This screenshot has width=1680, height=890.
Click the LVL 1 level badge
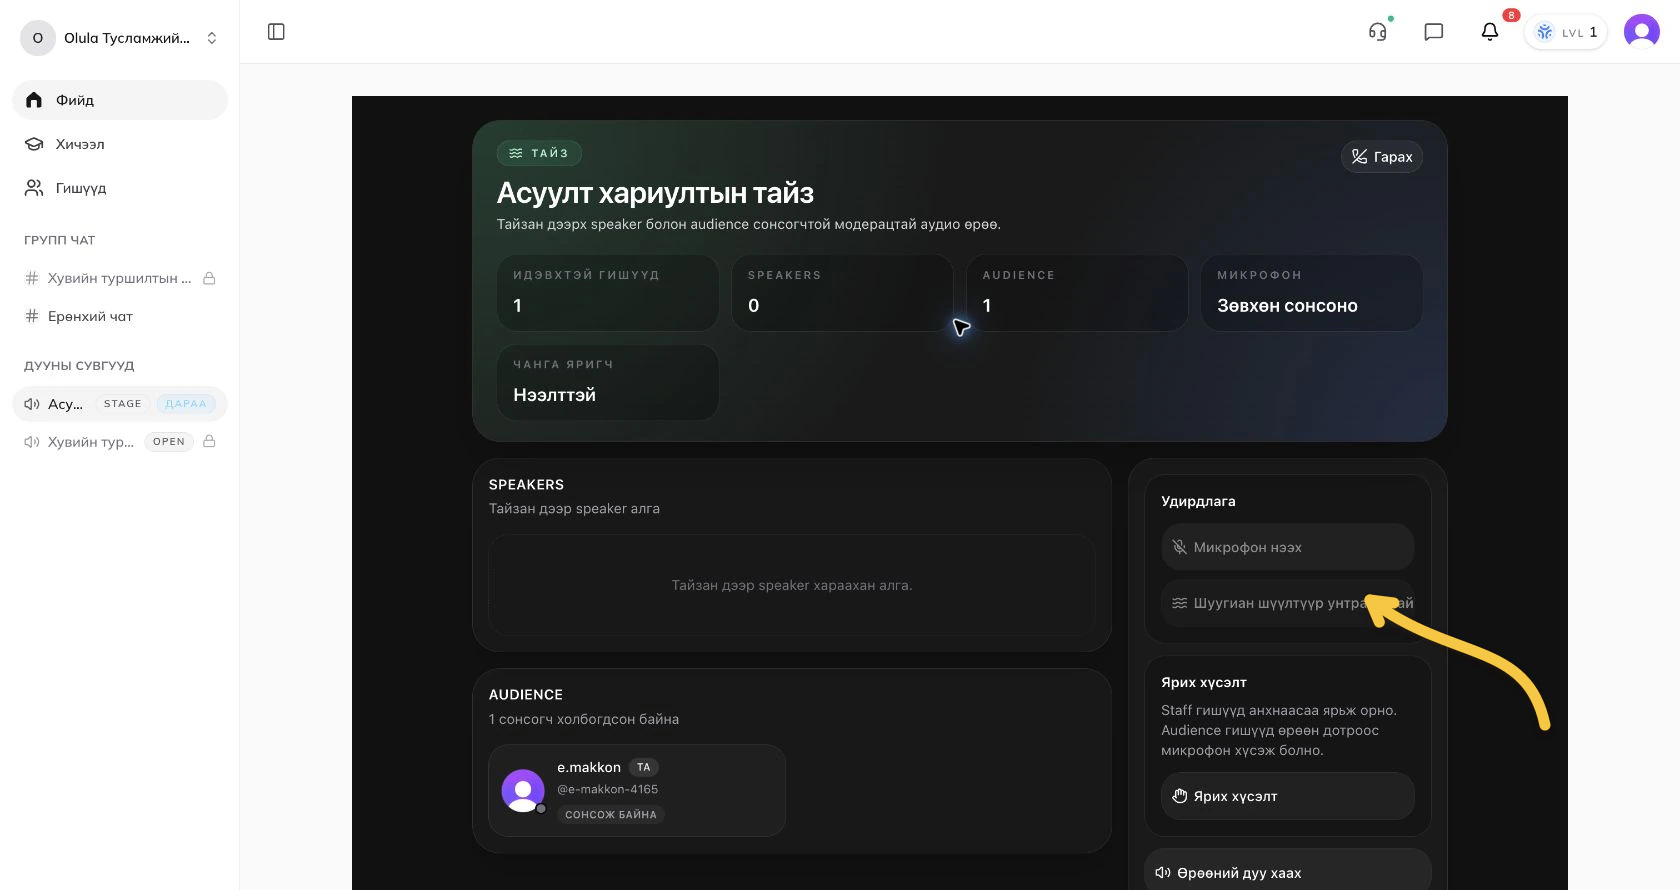1566,32
